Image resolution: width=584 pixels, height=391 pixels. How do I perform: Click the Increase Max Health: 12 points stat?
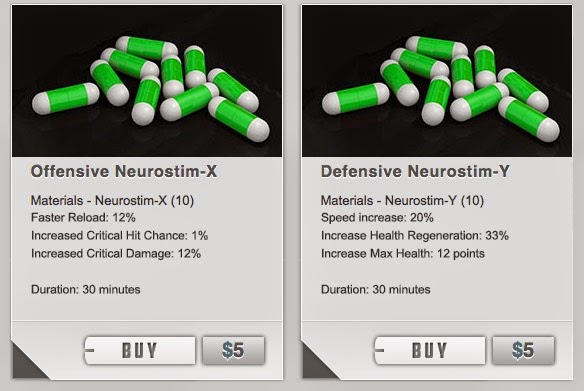coord(403,254)
